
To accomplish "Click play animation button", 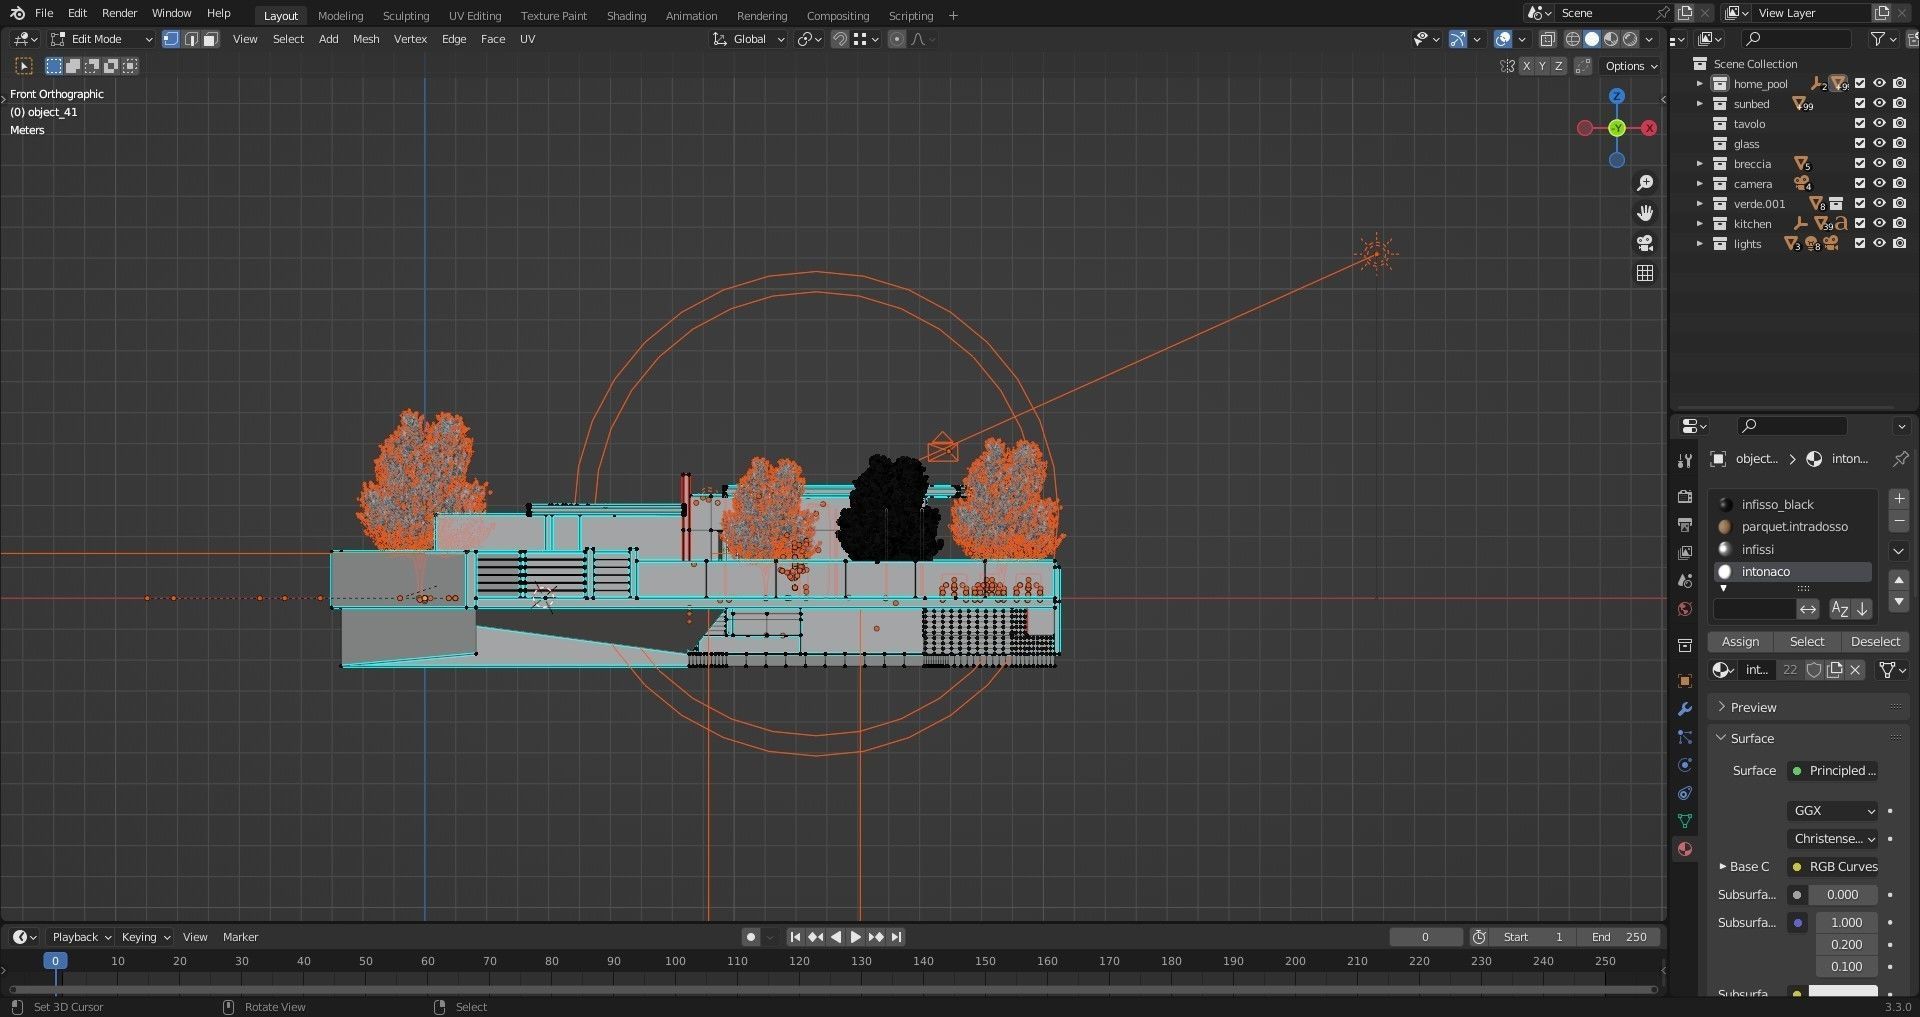I will [856, 937].
